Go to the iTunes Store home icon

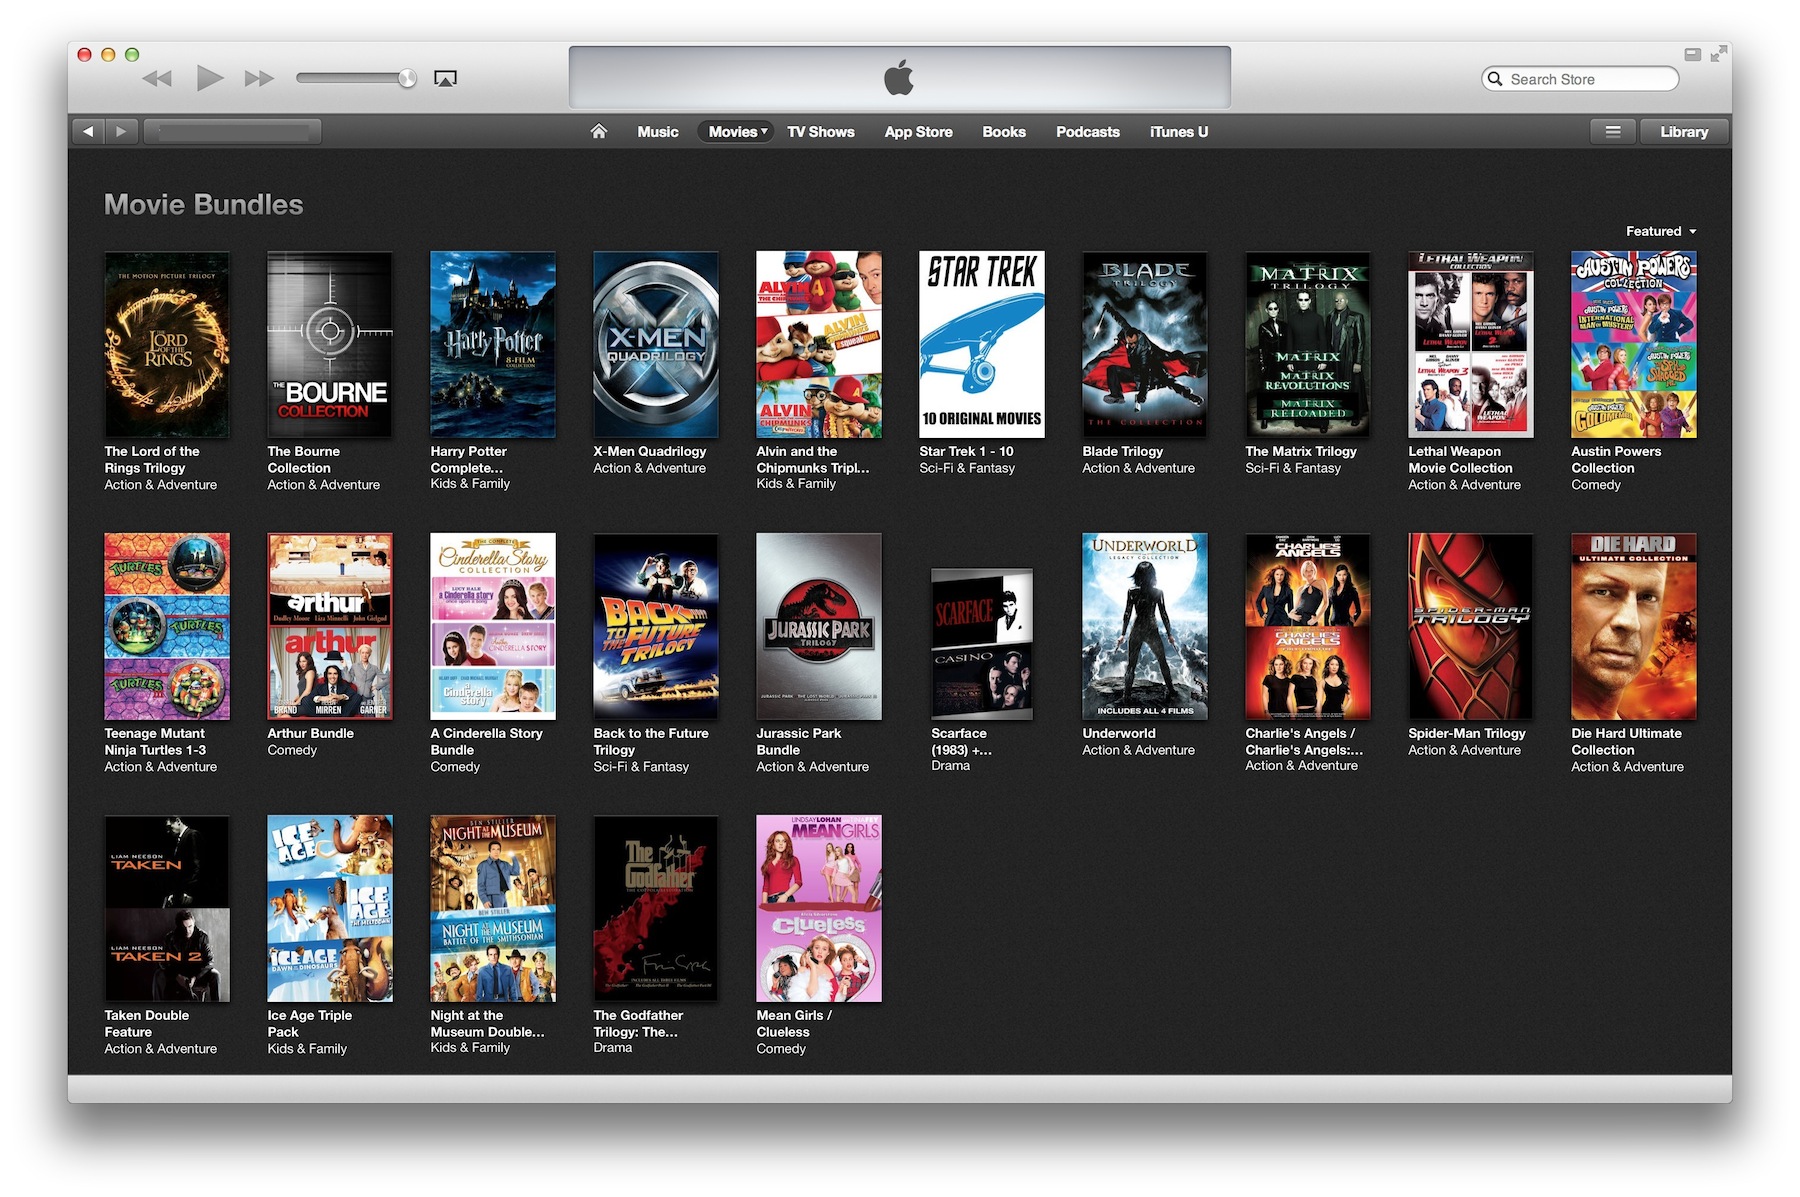pyautogui.click(x=599, y=131)
